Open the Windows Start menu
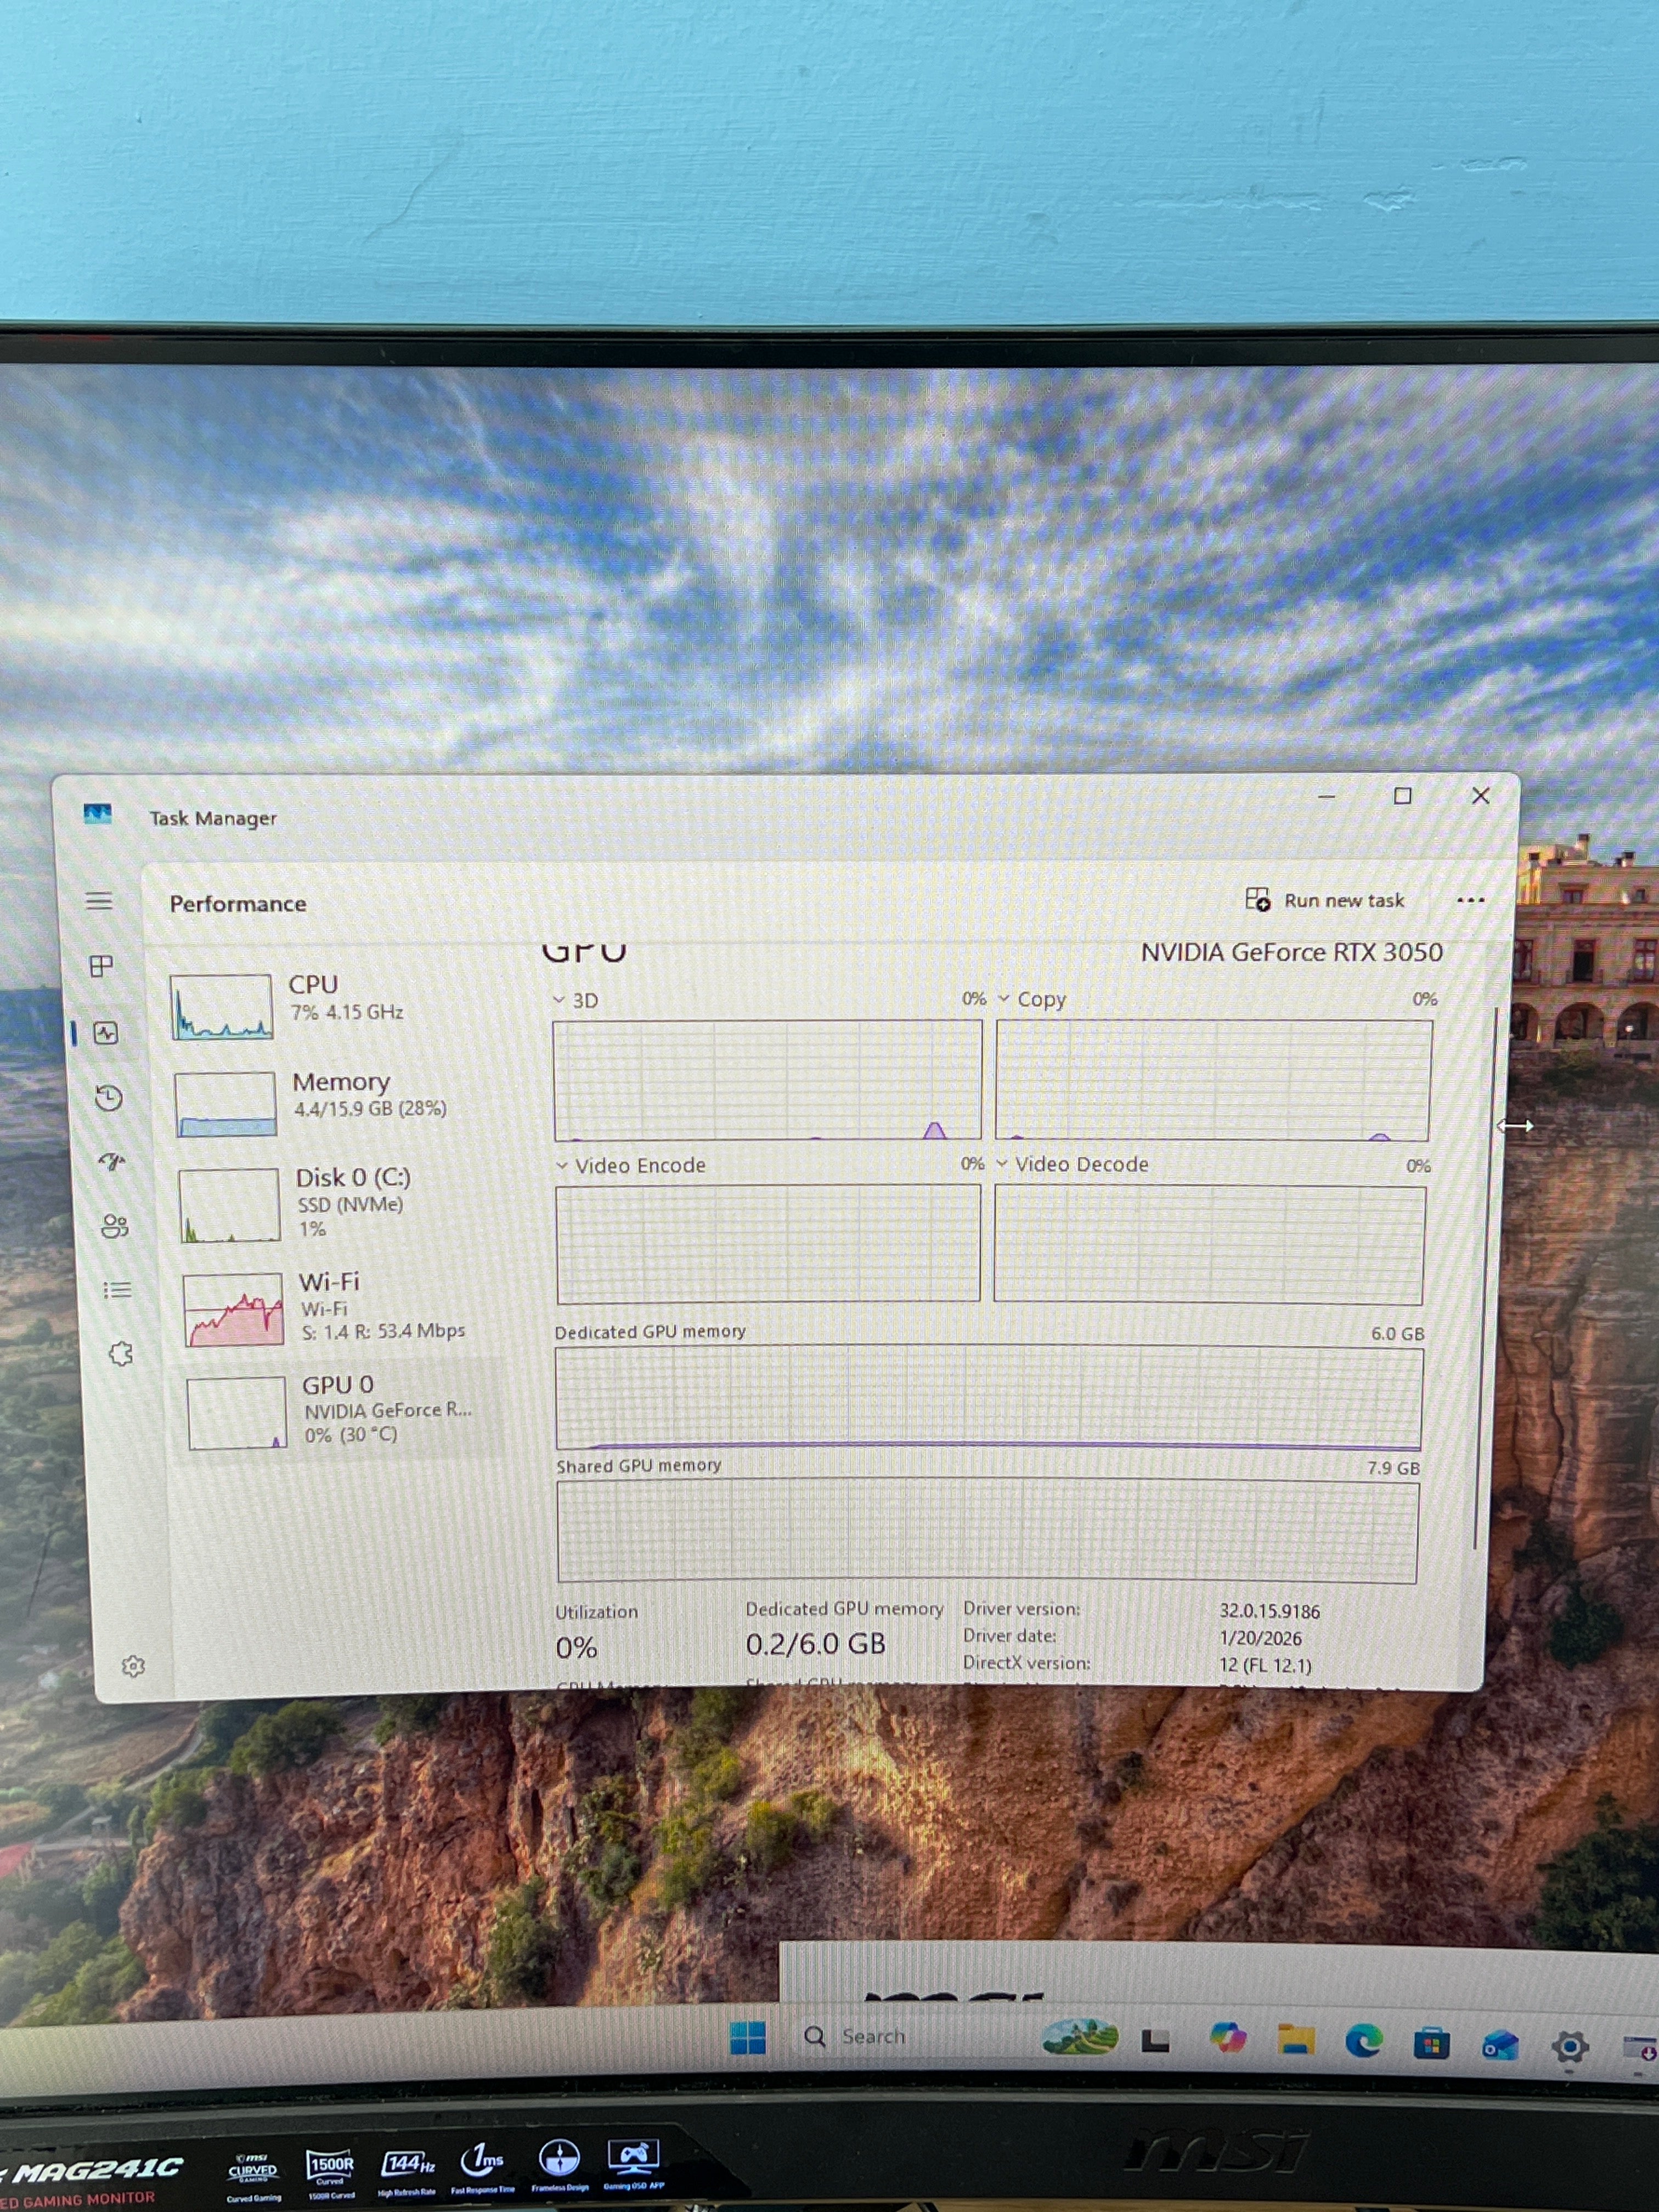This screenshot has width=1659, height=2212. pos(748,2037)
